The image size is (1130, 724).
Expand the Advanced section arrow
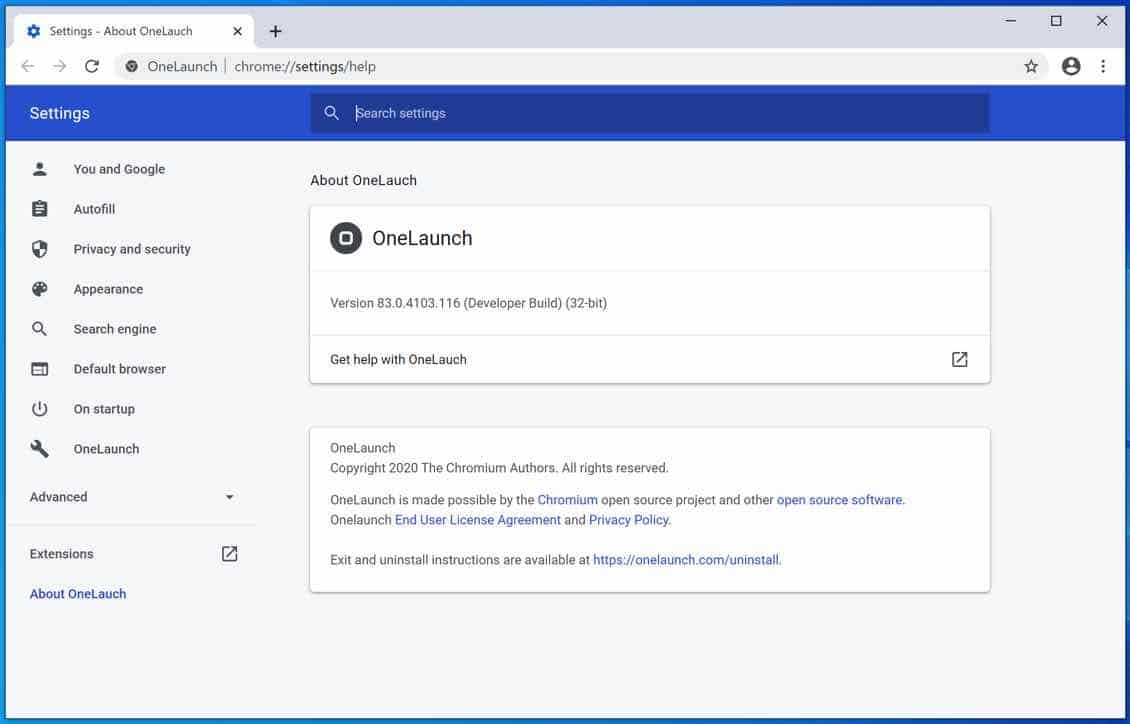pyautogui.click(x=229, y=497)
